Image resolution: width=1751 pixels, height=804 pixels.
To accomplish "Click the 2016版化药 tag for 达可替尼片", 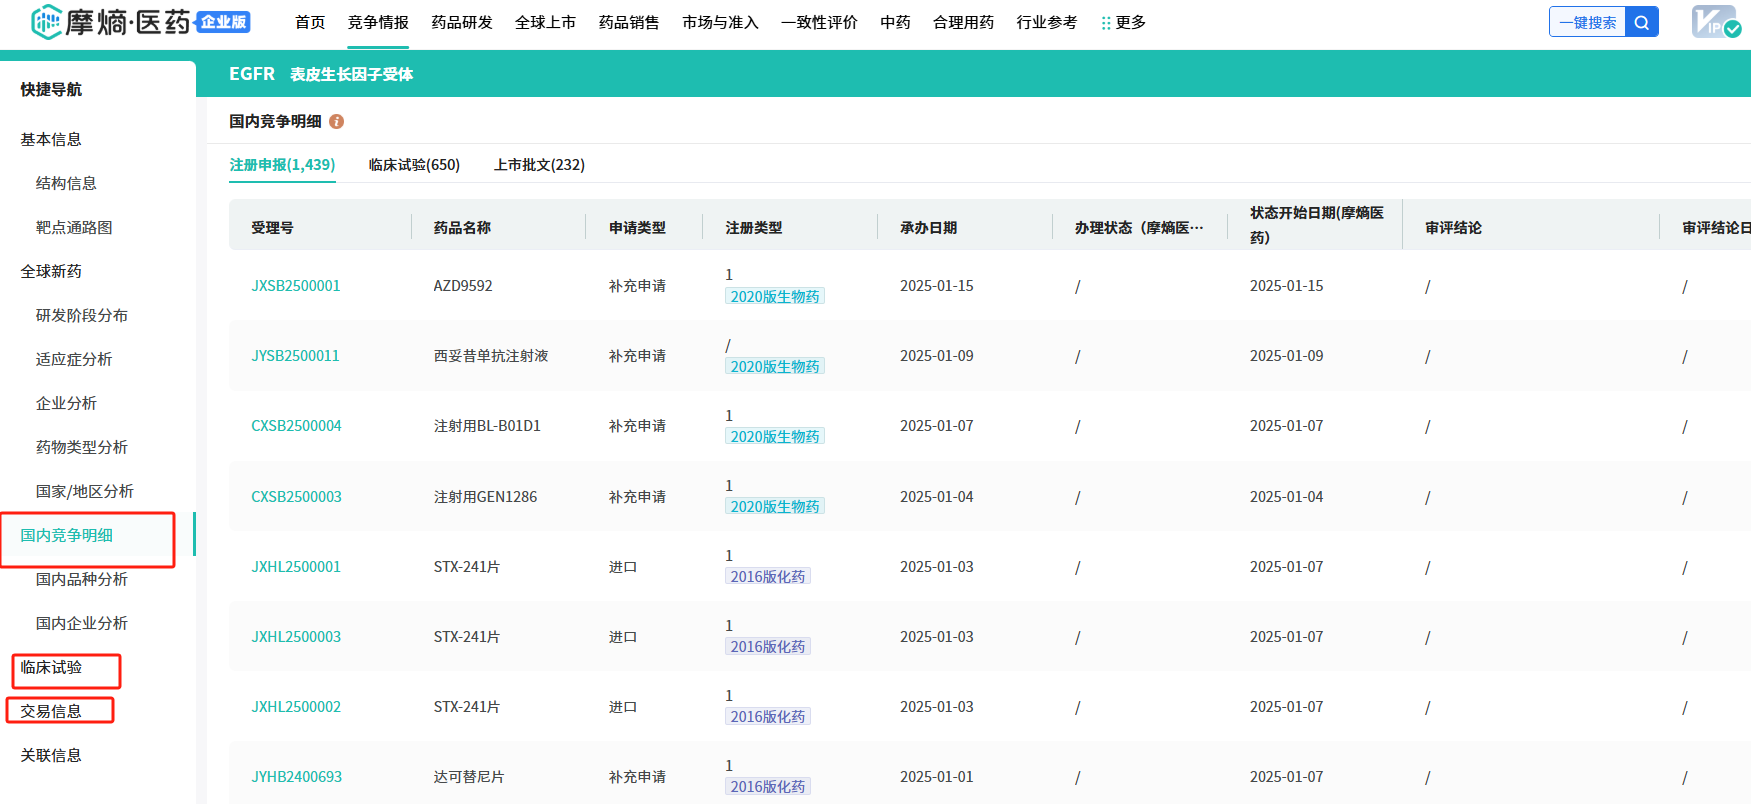I will point(767,787).
